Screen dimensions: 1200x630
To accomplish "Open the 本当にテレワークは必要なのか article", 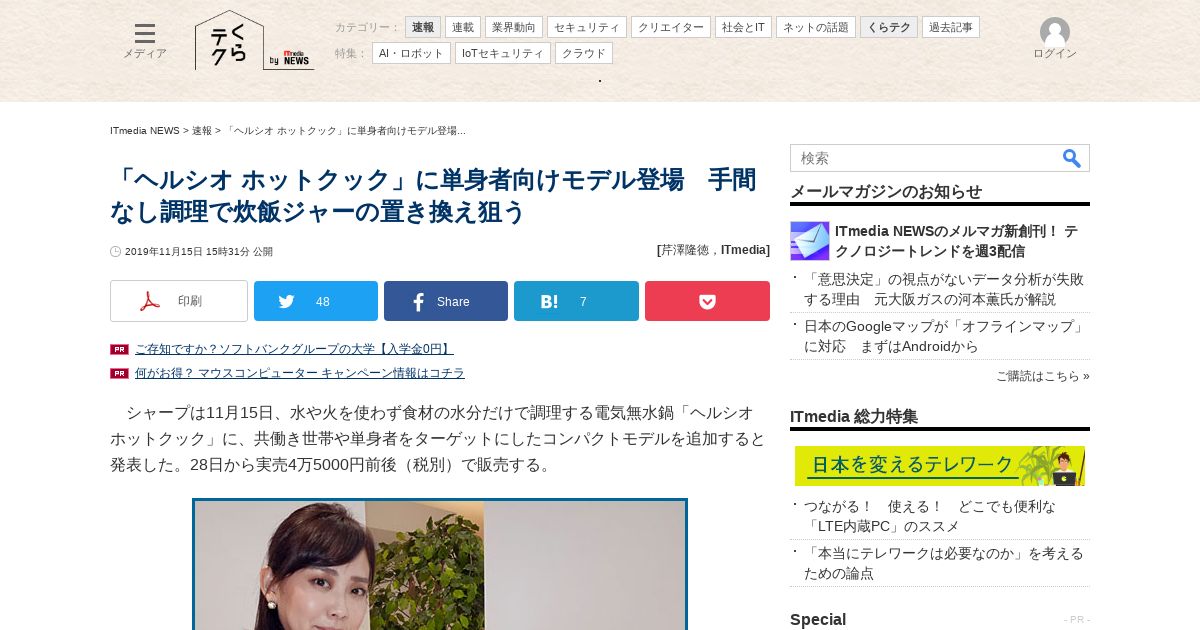I will click(x=944, y=563).
